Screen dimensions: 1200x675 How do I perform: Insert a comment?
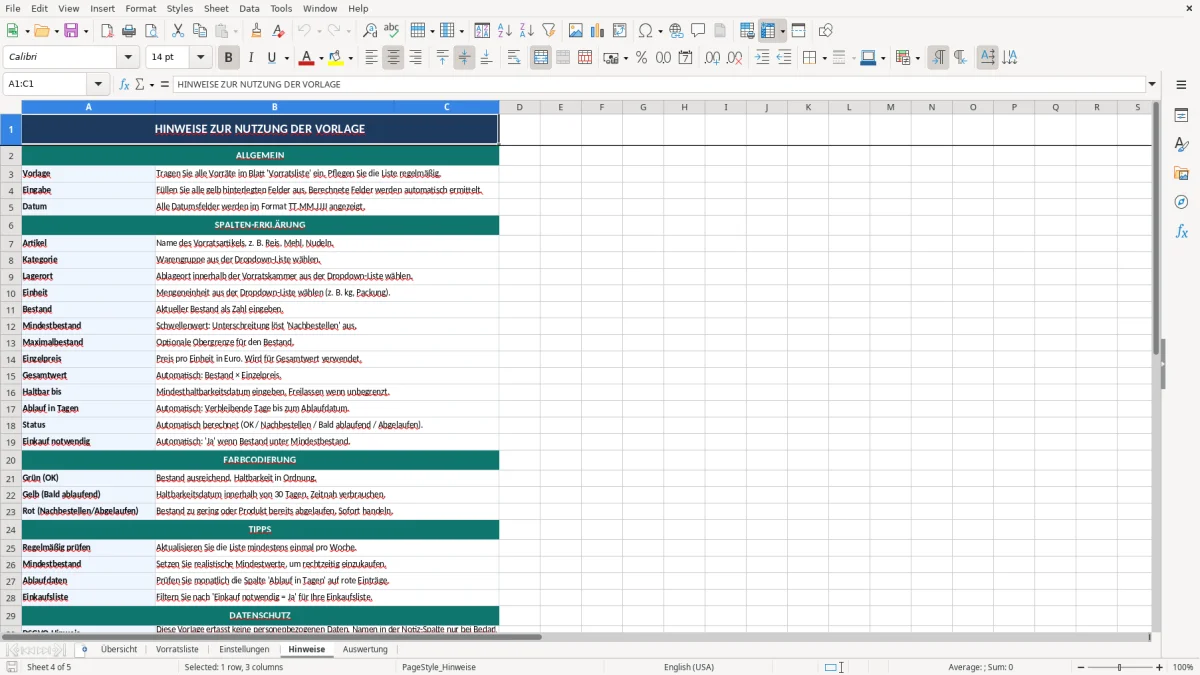698,31
